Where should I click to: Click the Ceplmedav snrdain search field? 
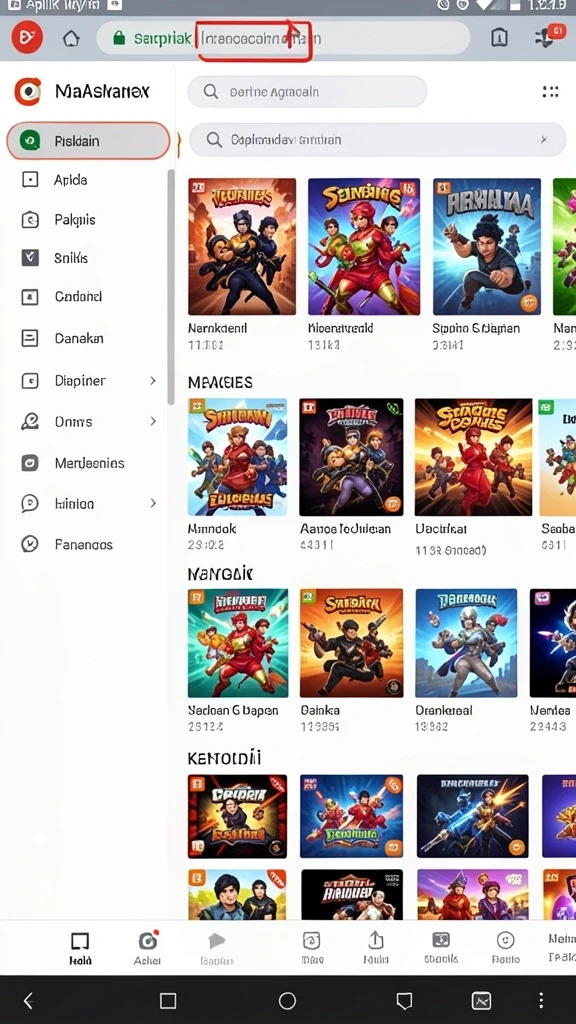377,140
